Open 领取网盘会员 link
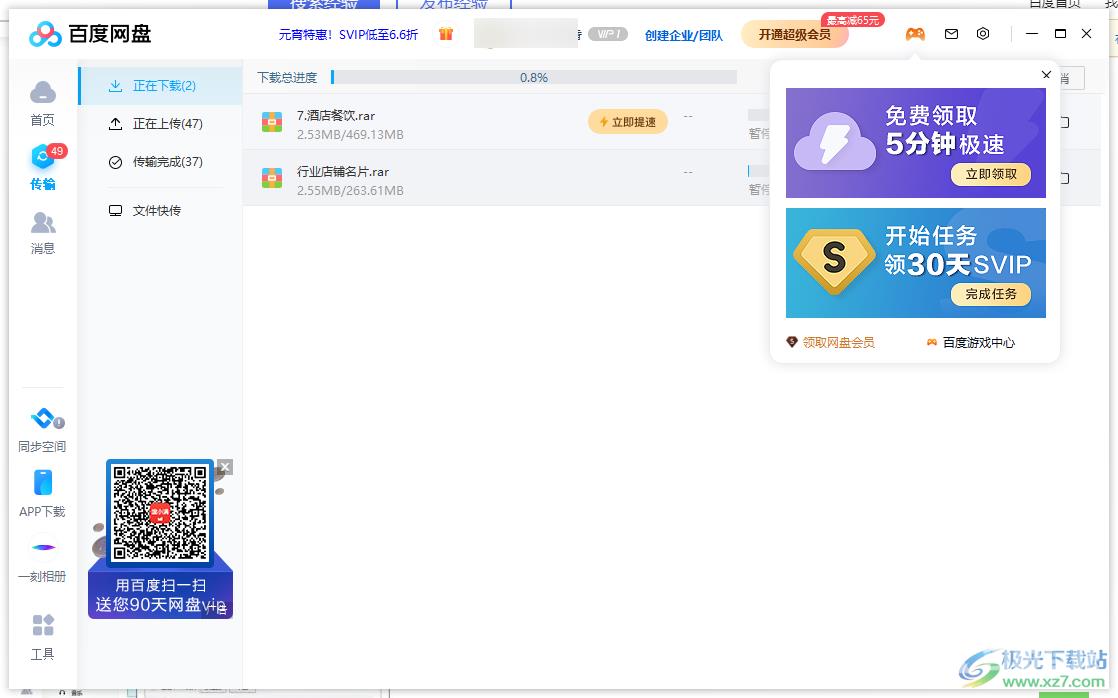Viewport: 1118px width, 698px height. click(x=831, y=342)
